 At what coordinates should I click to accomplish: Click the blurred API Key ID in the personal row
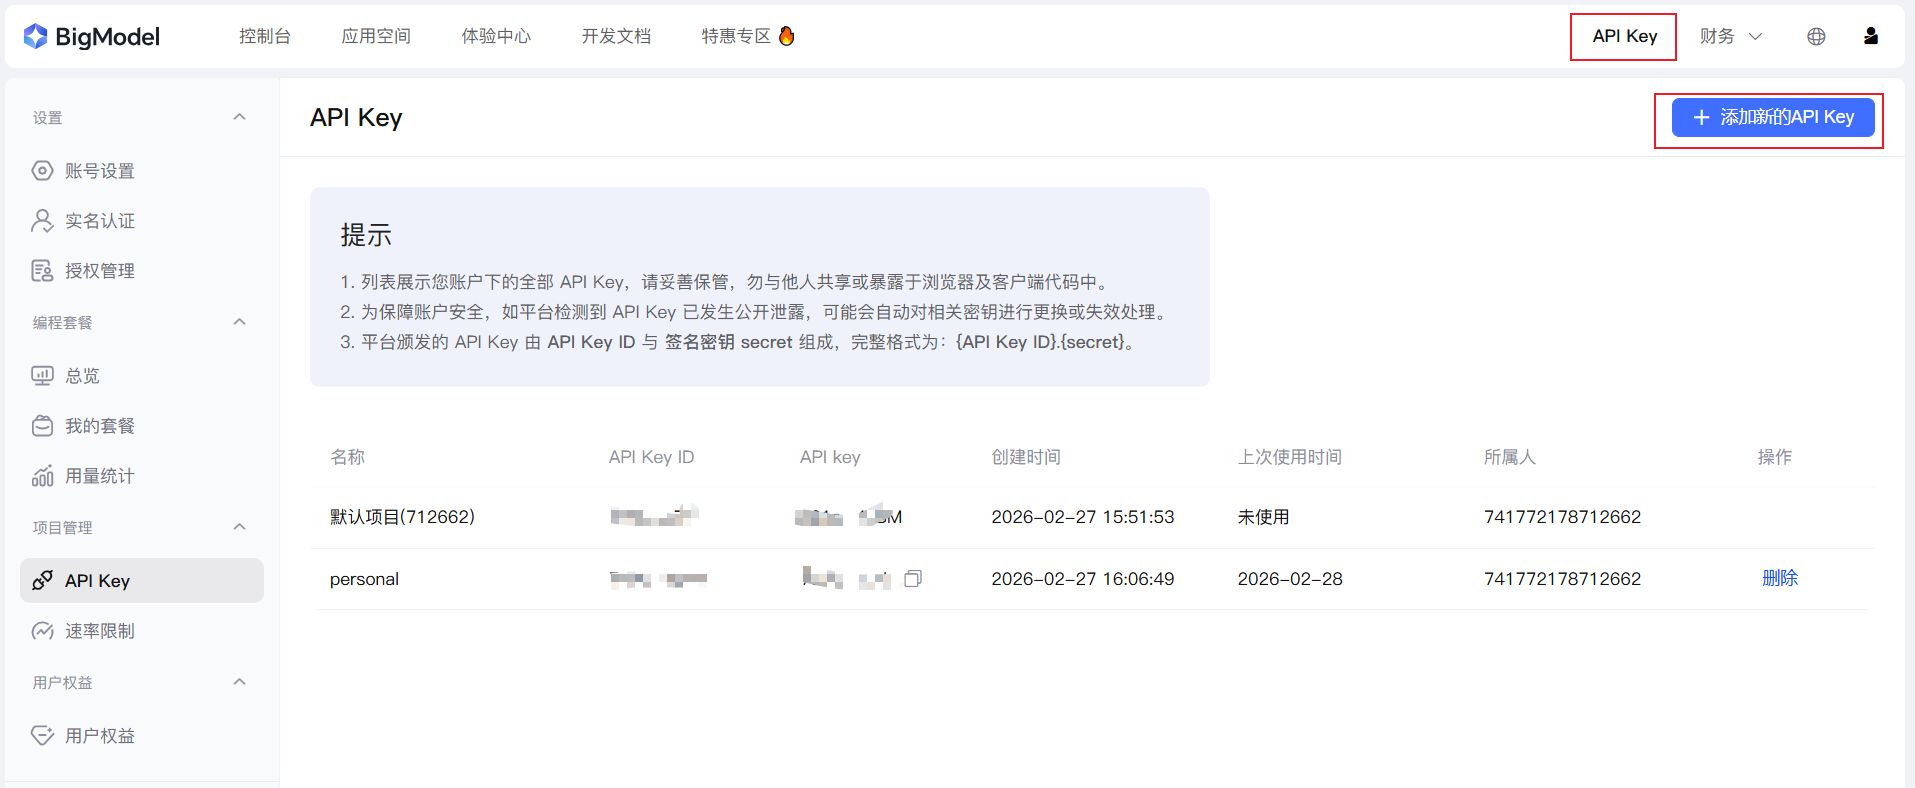pos(658,579)
